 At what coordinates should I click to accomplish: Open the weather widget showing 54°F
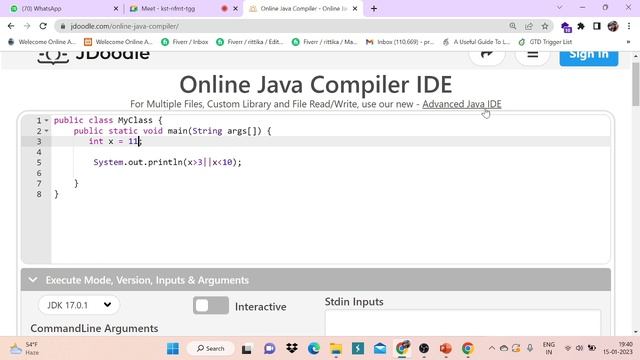[x=25, y=349]
